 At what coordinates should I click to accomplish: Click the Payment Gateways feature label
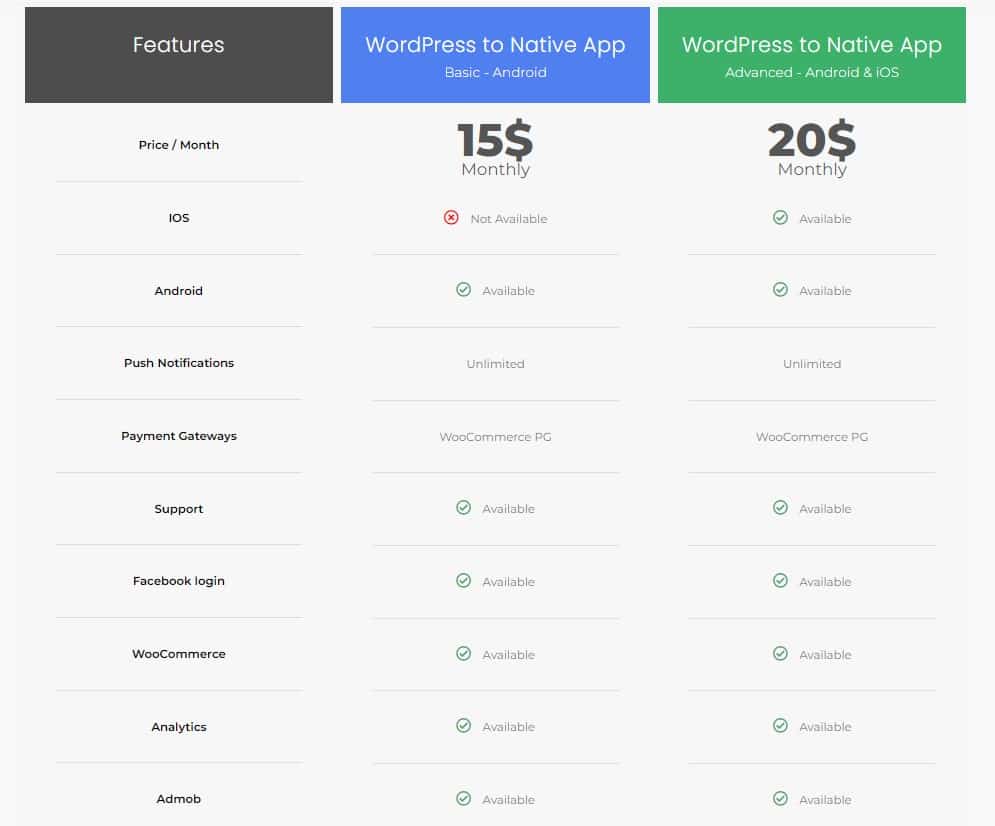click(179, 436)
